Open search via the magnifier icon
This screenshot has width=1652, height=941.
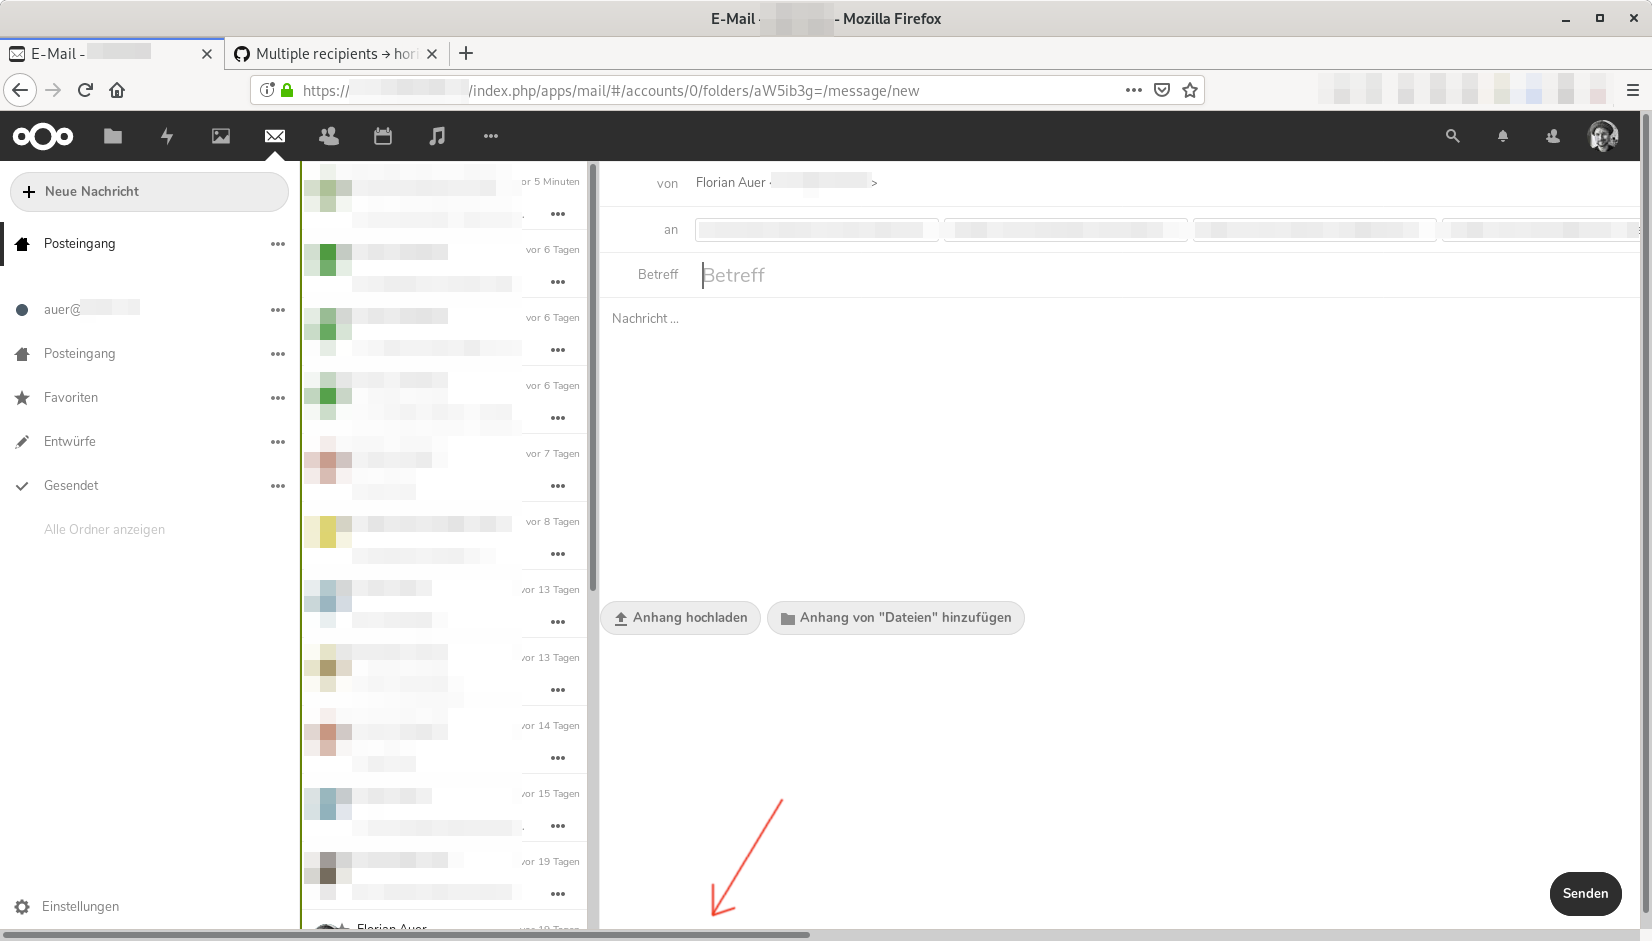tap(1452, 136)
